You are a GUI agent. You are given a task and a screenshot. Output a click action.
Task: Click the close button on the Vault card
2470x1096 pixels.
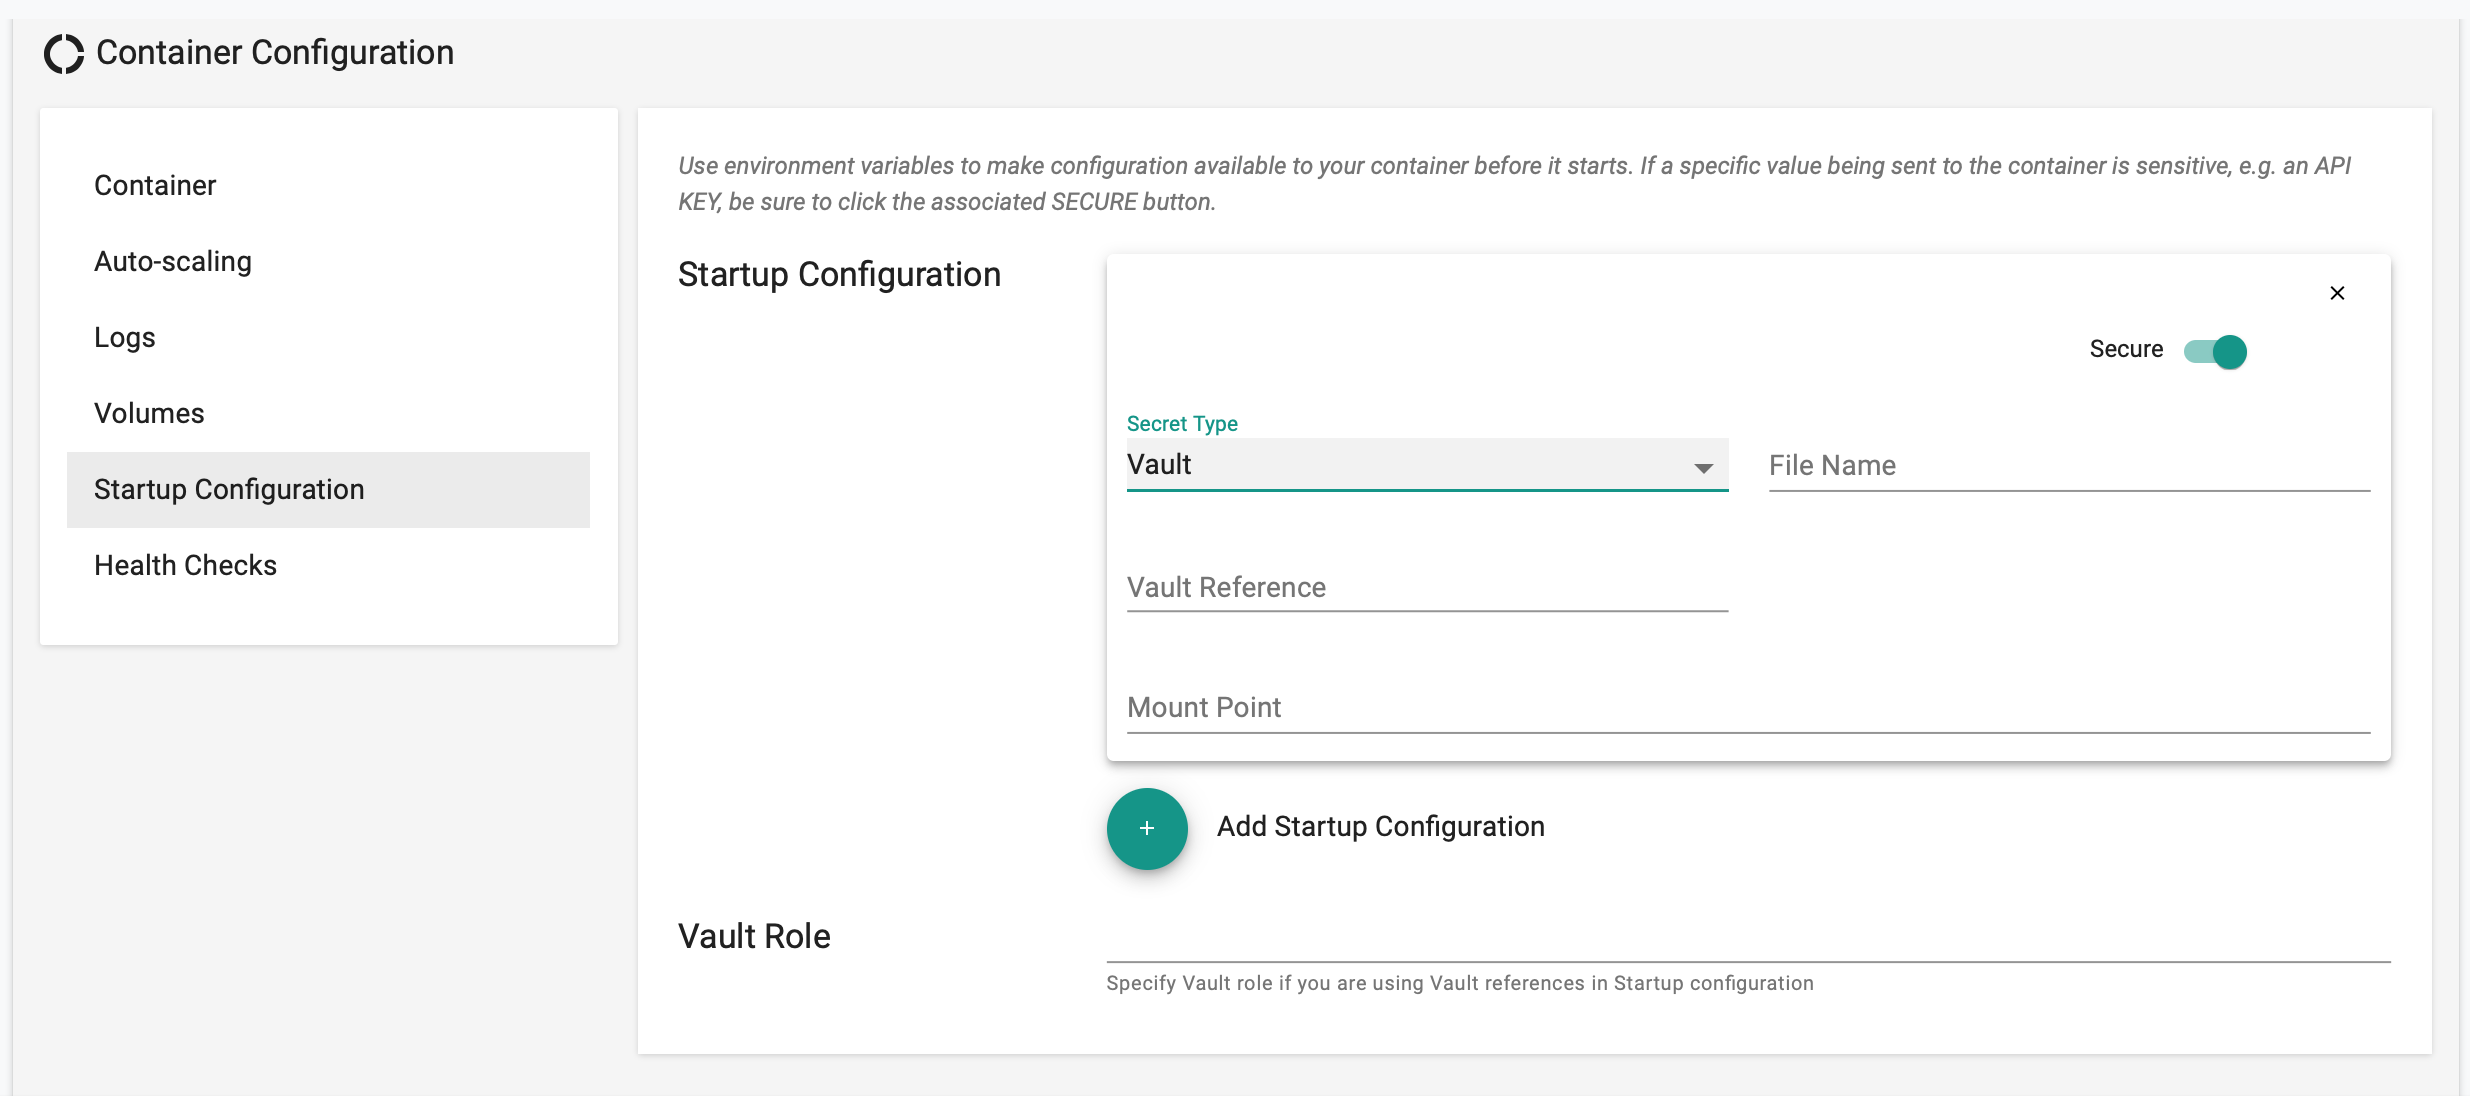click(x=2338, y=293)
